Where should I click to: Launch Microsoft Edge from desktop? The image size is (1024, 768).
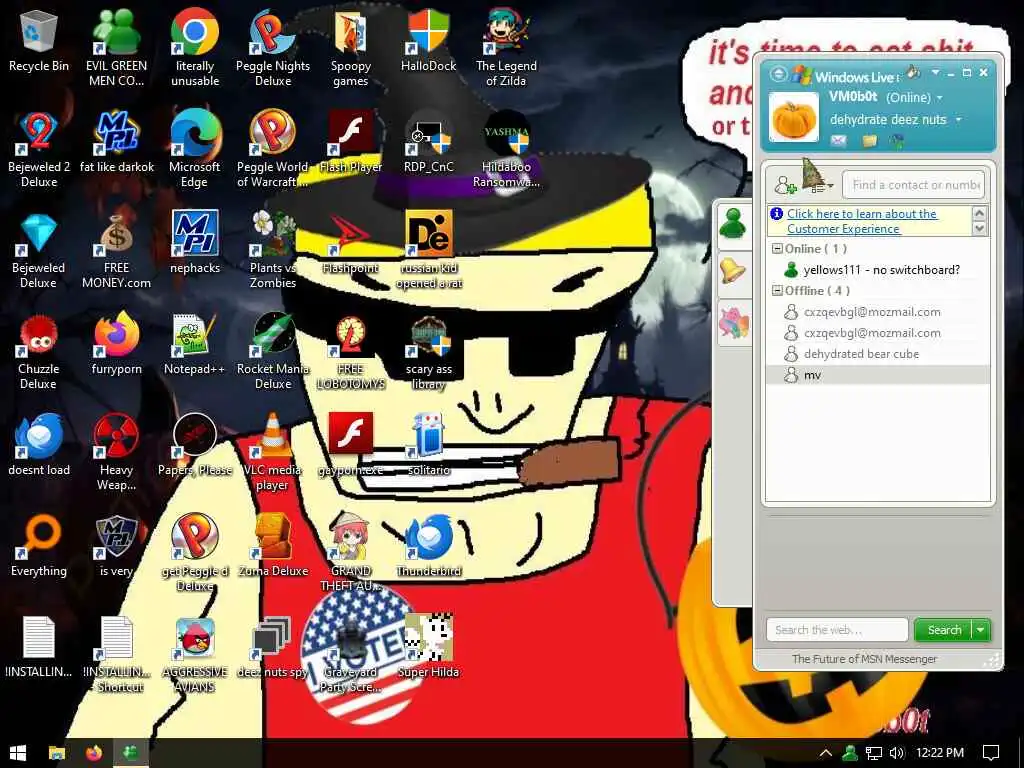pos(195,149)
